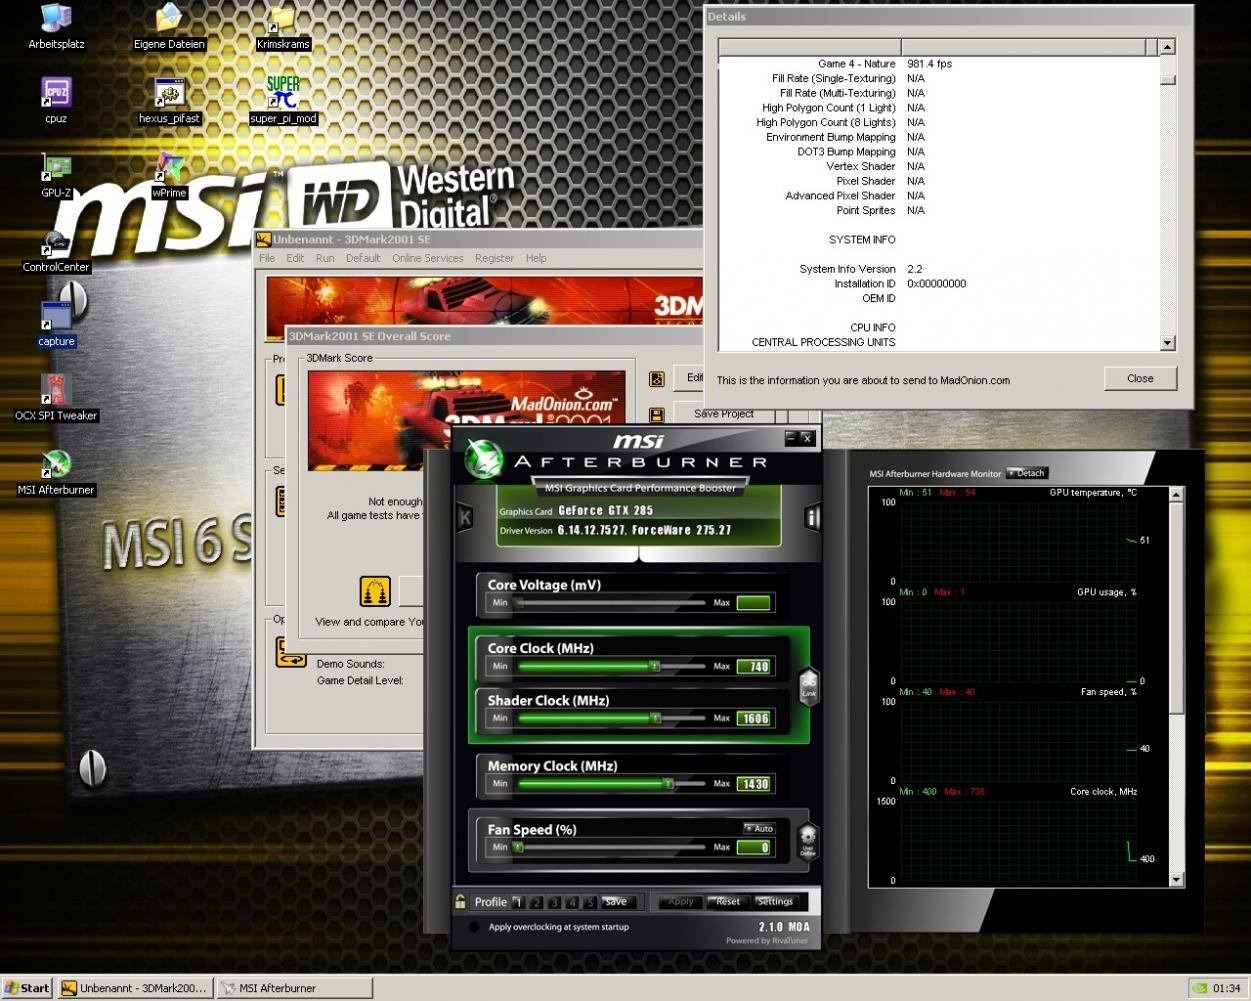This screenshot has height=1001, width=1251.
Task: Click the Memory Clock value field showing 1430
Action: (x=753, y=784)
